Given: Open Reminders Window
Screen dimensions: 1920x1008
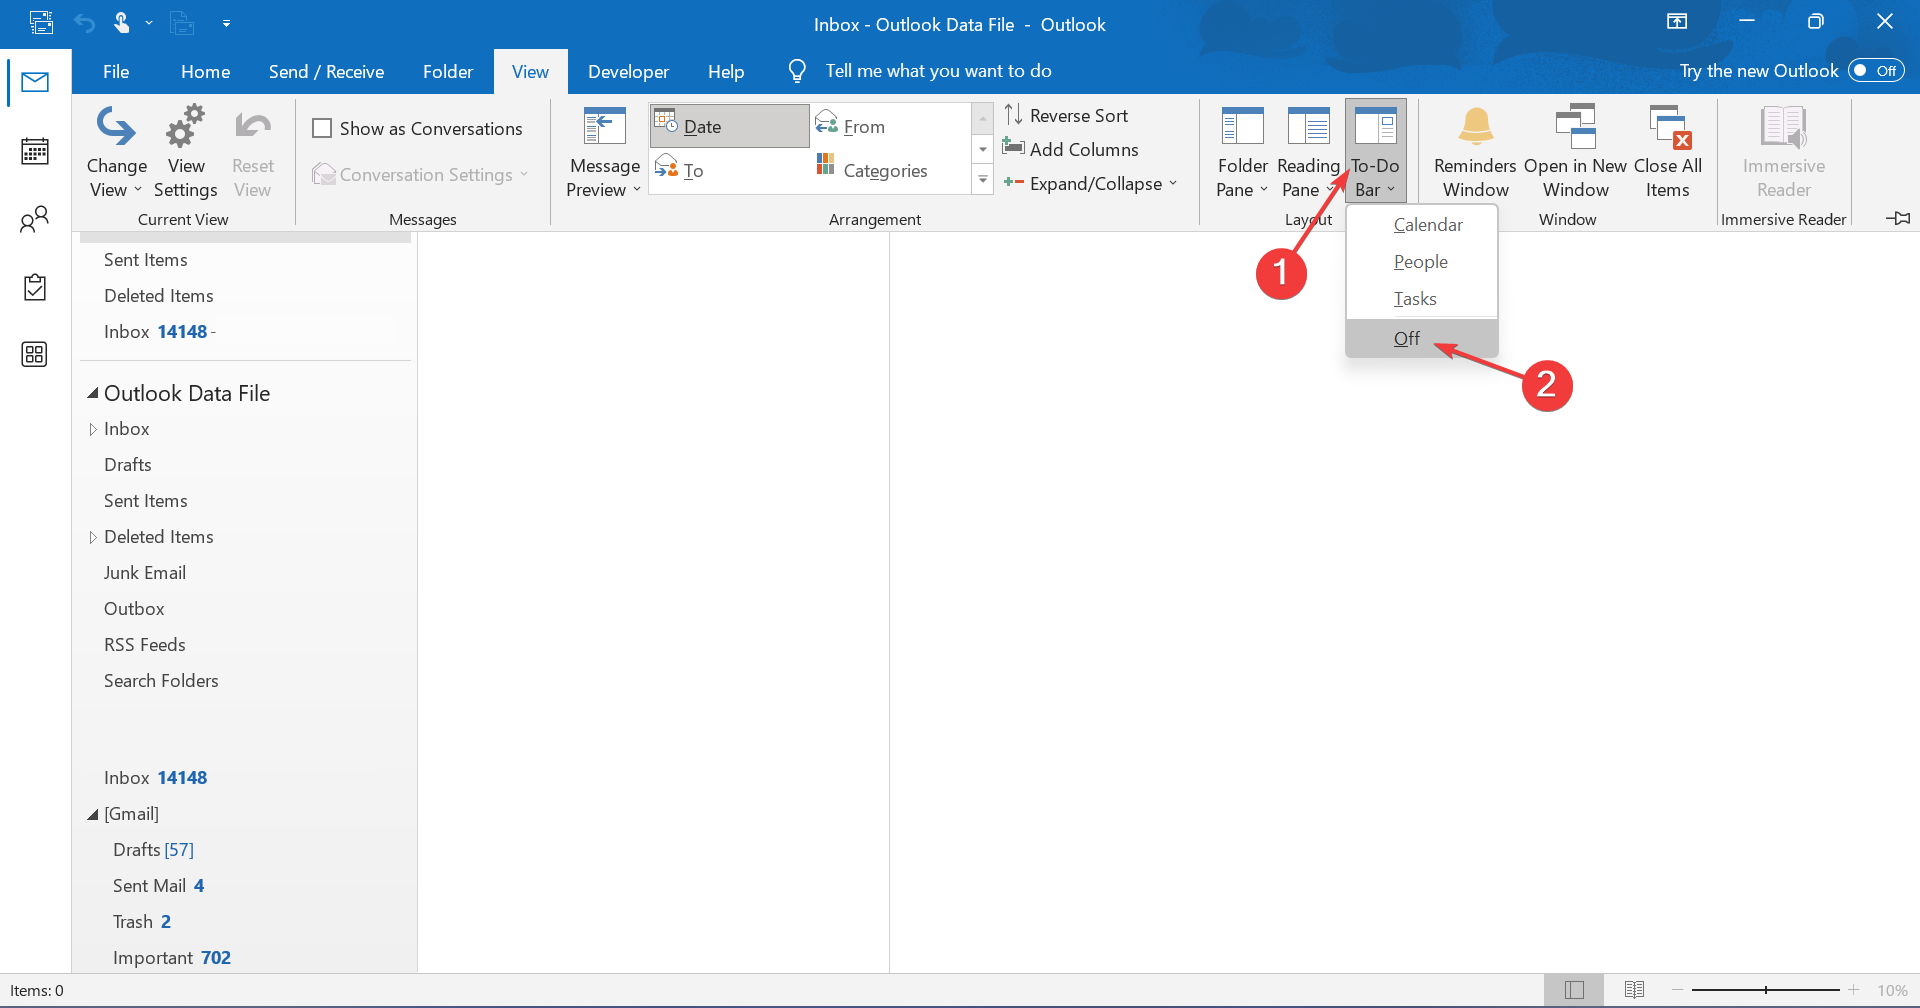Looking at the screenshot, I should (1475, 152).
